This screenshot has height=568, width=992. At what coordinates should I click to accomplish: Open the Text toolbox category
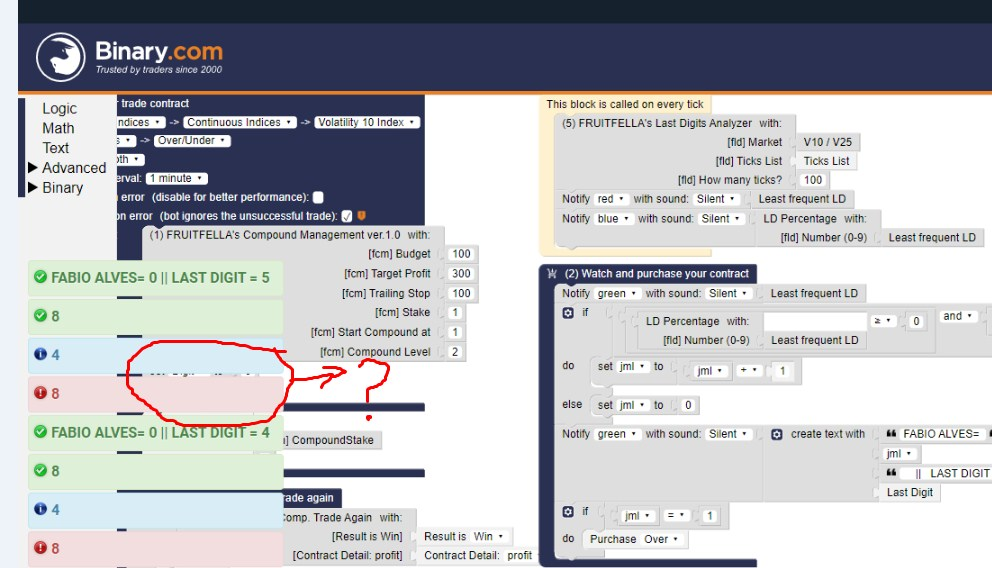tap(56, 148)
